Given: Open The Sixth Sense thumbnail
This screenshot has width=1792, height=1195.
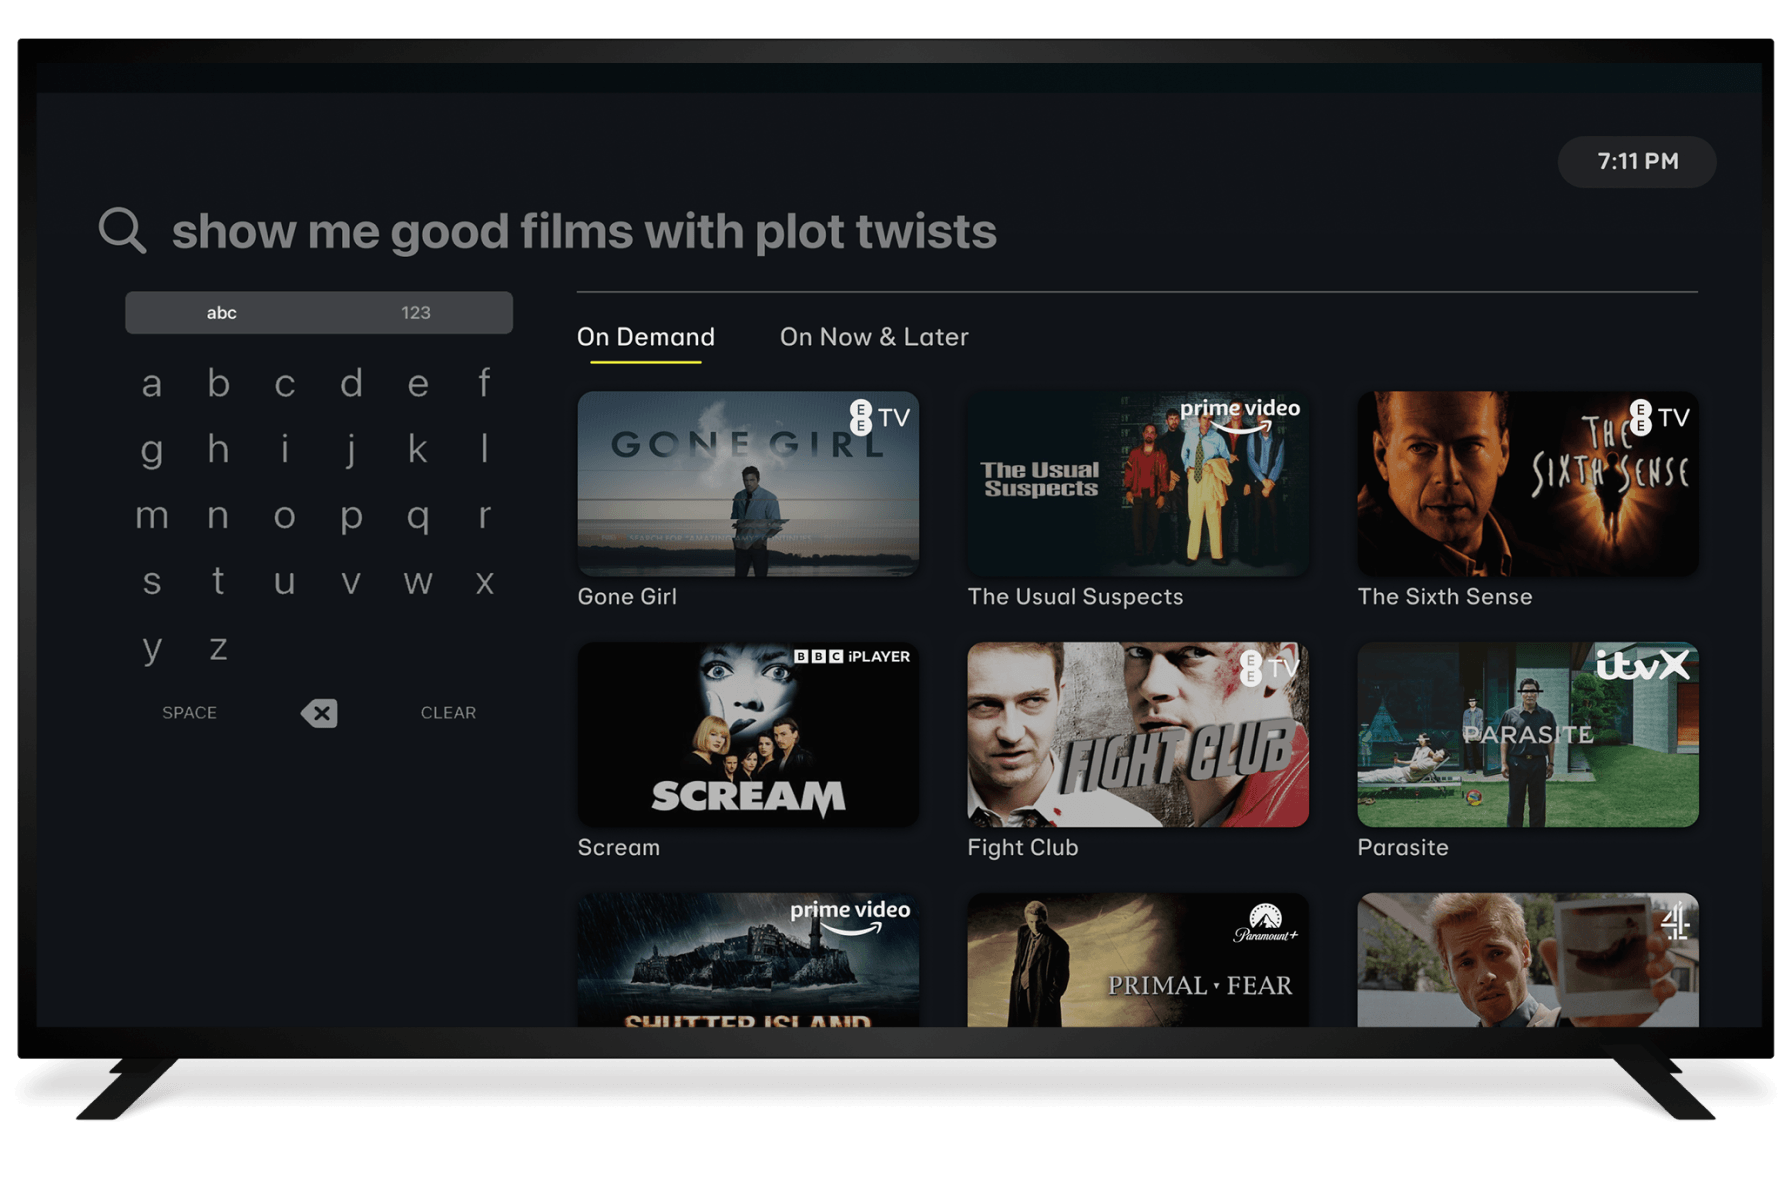Looking at the screenshot, I should click(1527, 483).
